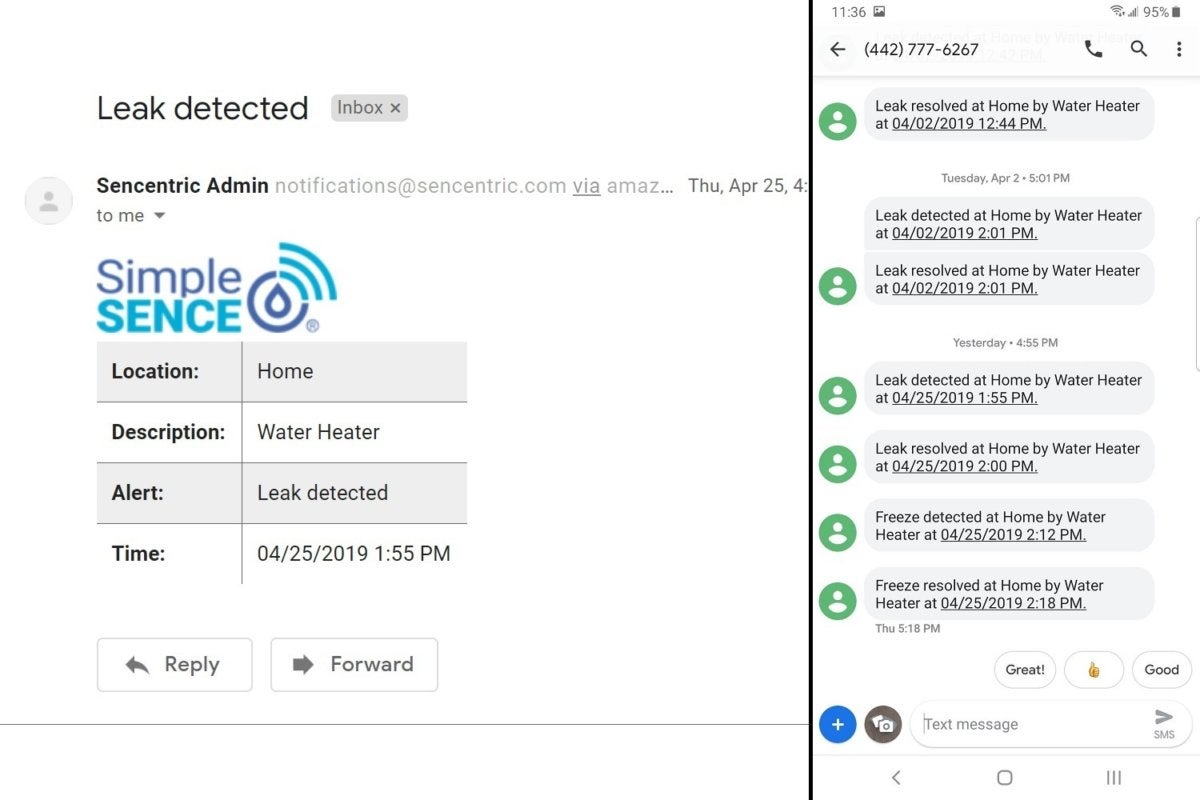
Task: Tap the thumbs-up suggested reply
Action: click(x=1094, y=670)
